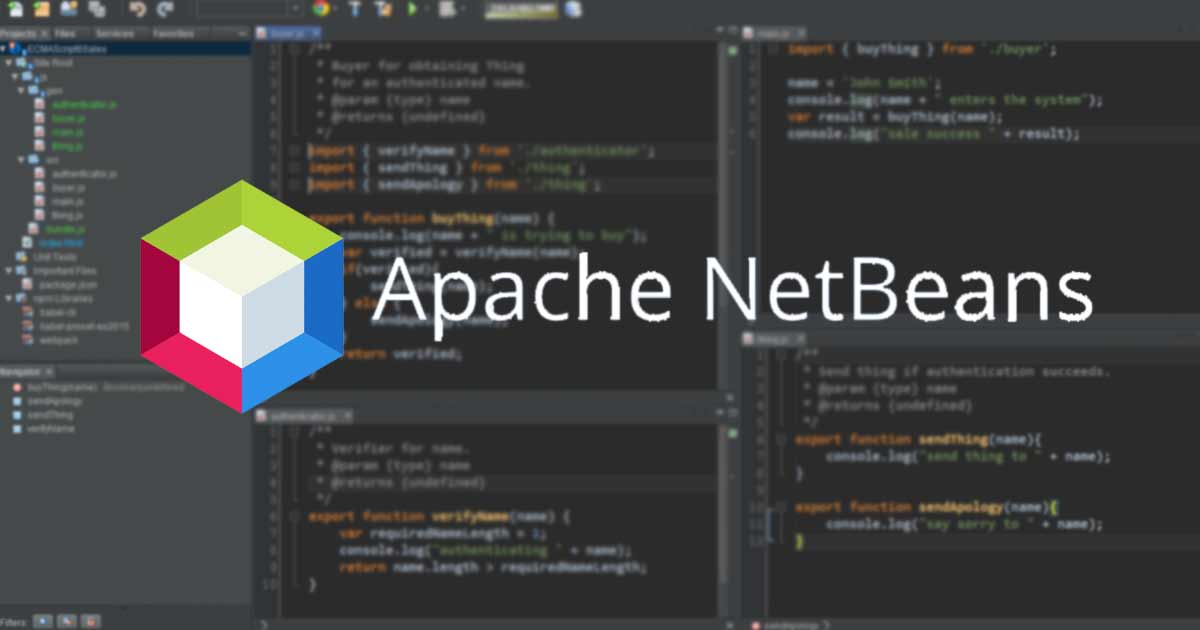
Task: Toggle the first Navigator filter button
Action: [x=42, y=621]
